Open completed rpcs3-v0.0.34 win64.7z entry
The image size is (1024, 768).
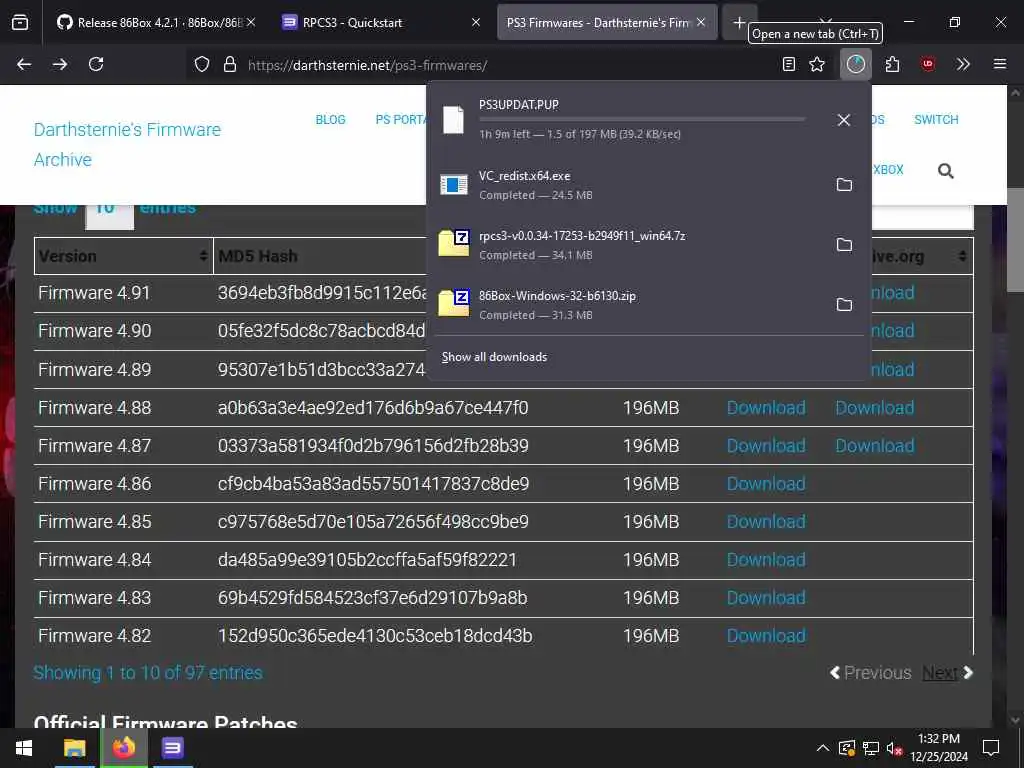[x=630, y=245]
